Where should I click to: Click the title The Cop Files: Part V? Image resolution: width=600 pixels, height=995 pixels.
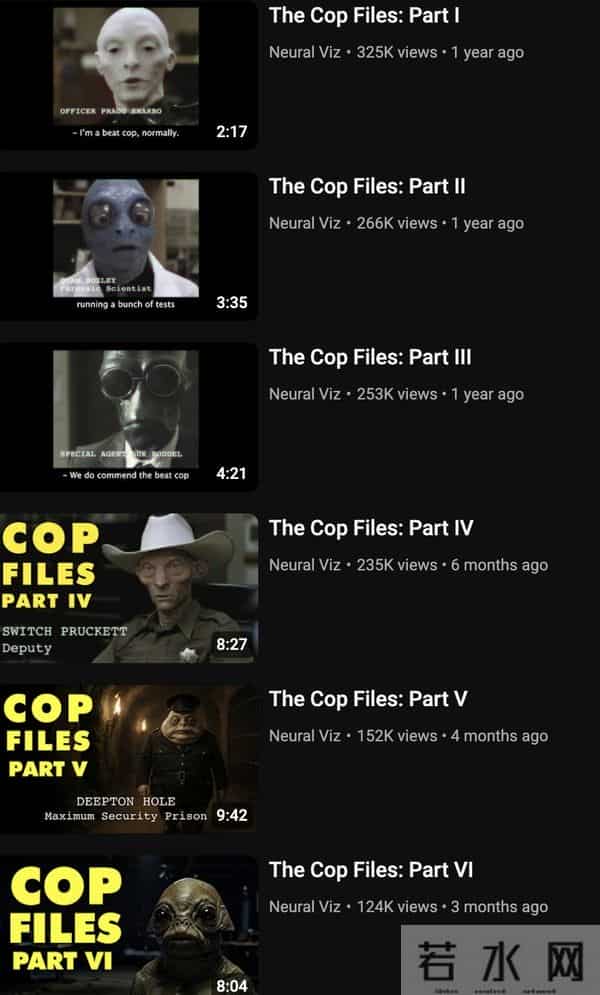[368, 699]
